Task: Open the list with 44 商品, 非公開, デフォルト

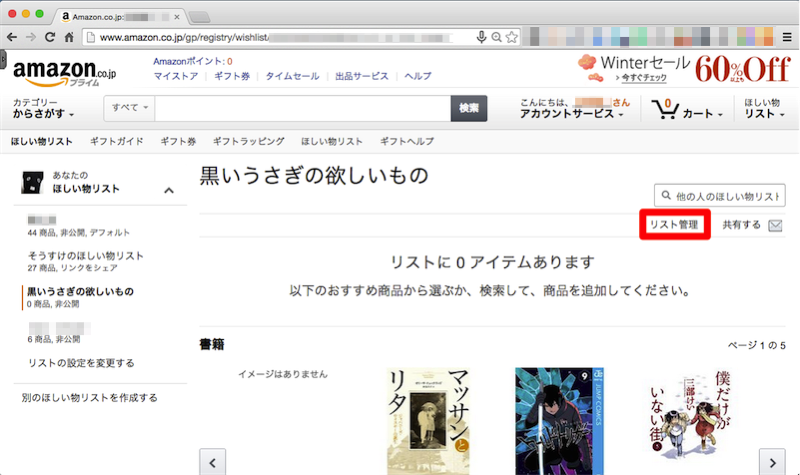Action: click(x=79, y=226)
